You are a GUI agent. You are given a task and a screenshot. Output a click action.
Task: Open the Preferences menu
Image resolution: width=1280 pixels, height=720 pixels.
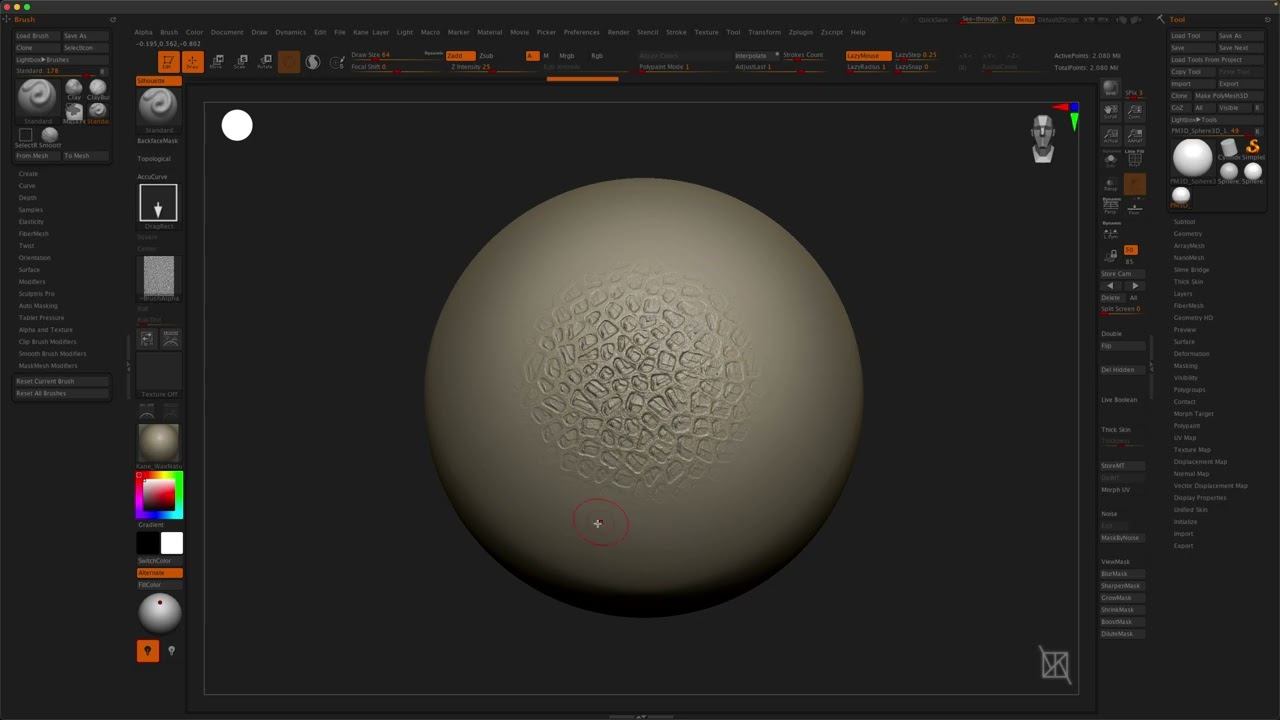(581, 32)
